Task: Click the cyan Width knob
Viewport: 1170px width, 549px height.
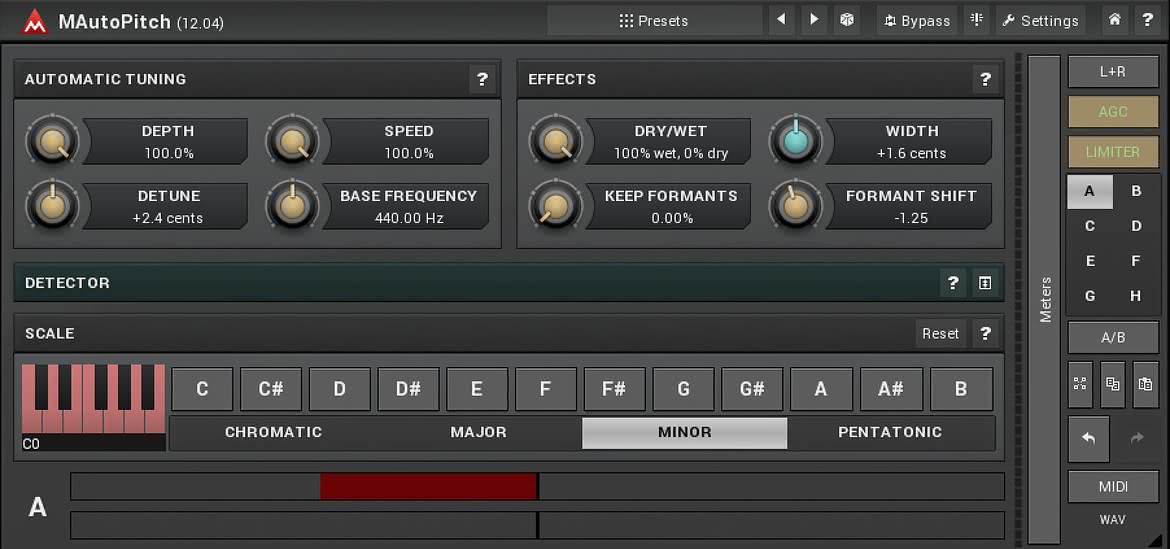Action: pyautogui.click(x=795, y=140)
